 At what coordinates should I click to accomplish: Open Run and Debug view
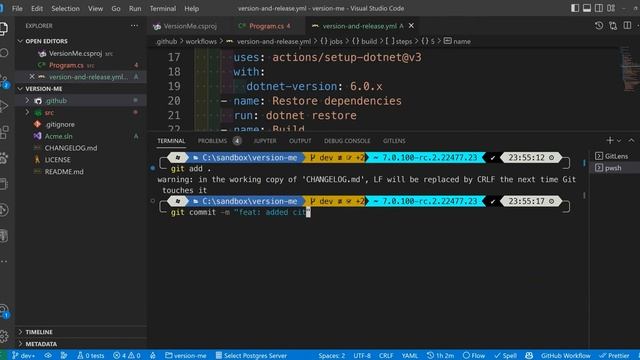(x=4, y=106)
